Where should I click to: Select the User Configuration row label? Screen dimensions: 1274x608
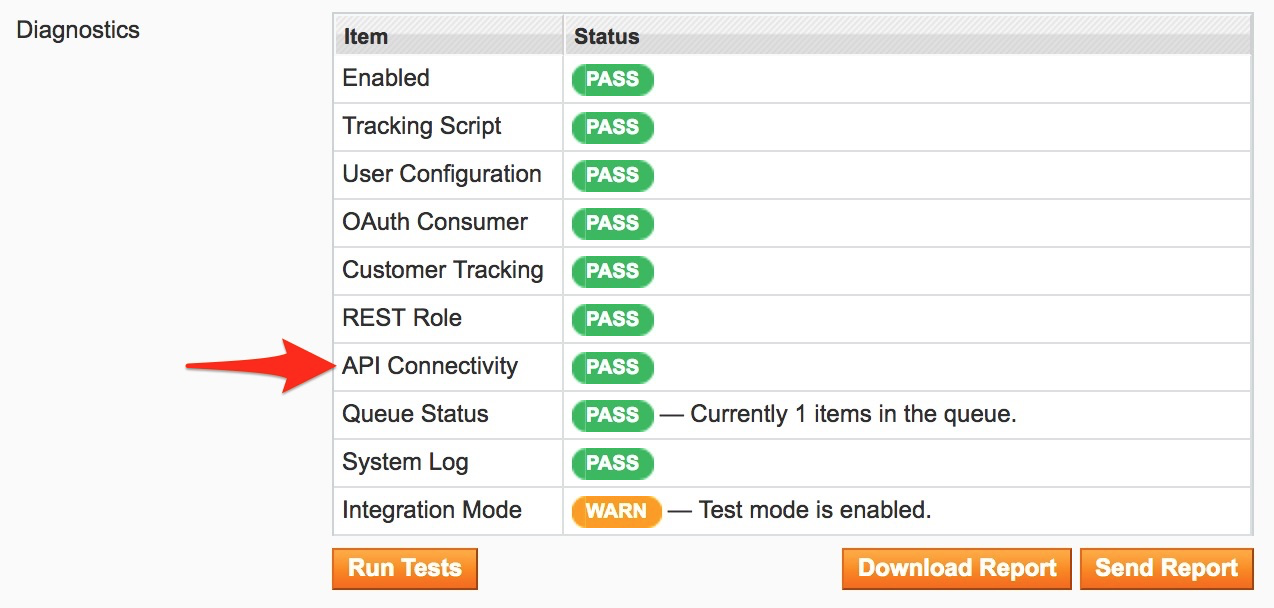[442, 174]
